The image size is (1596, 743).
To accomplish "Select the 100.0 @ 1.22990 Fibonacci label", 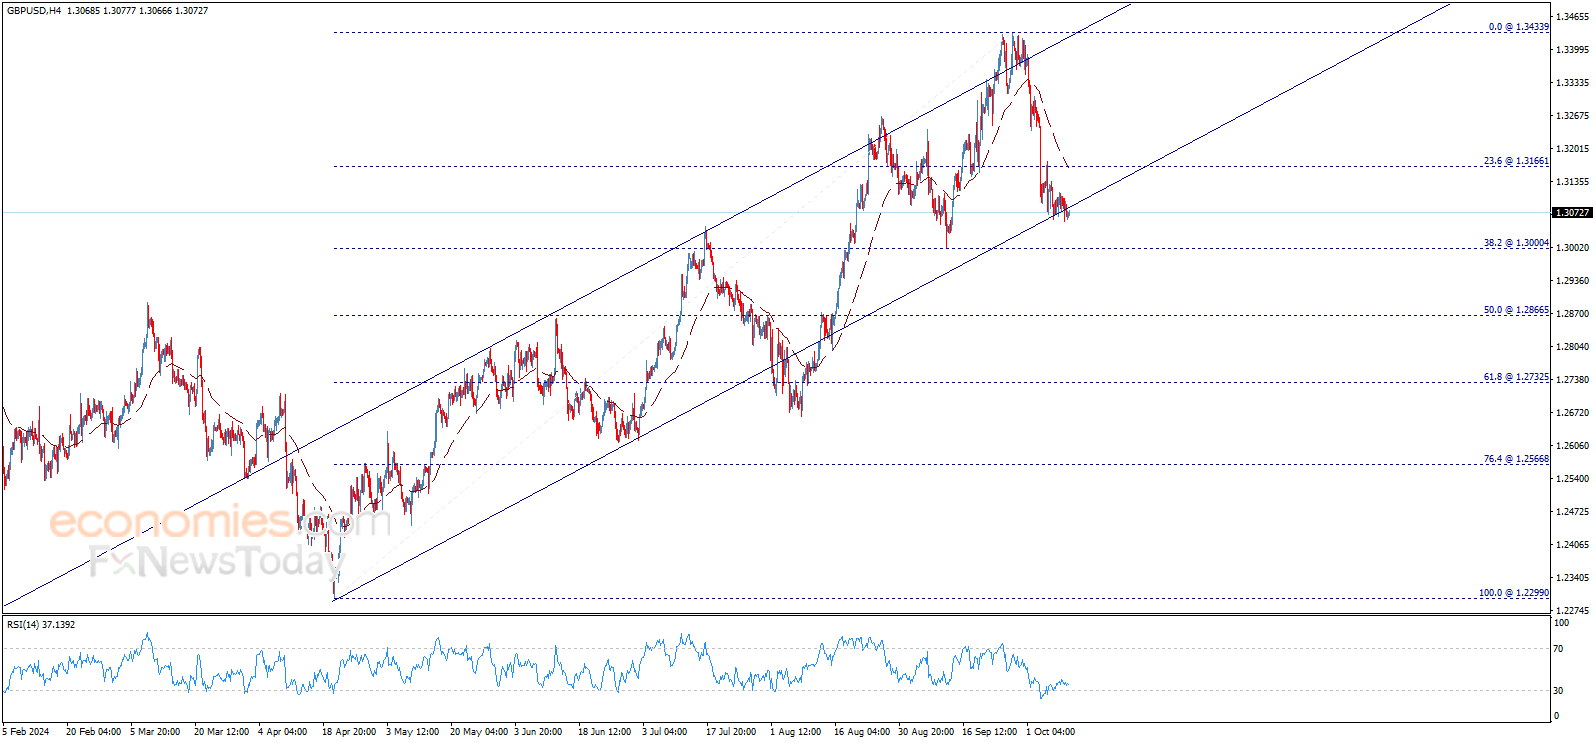I will [1514, 593].
